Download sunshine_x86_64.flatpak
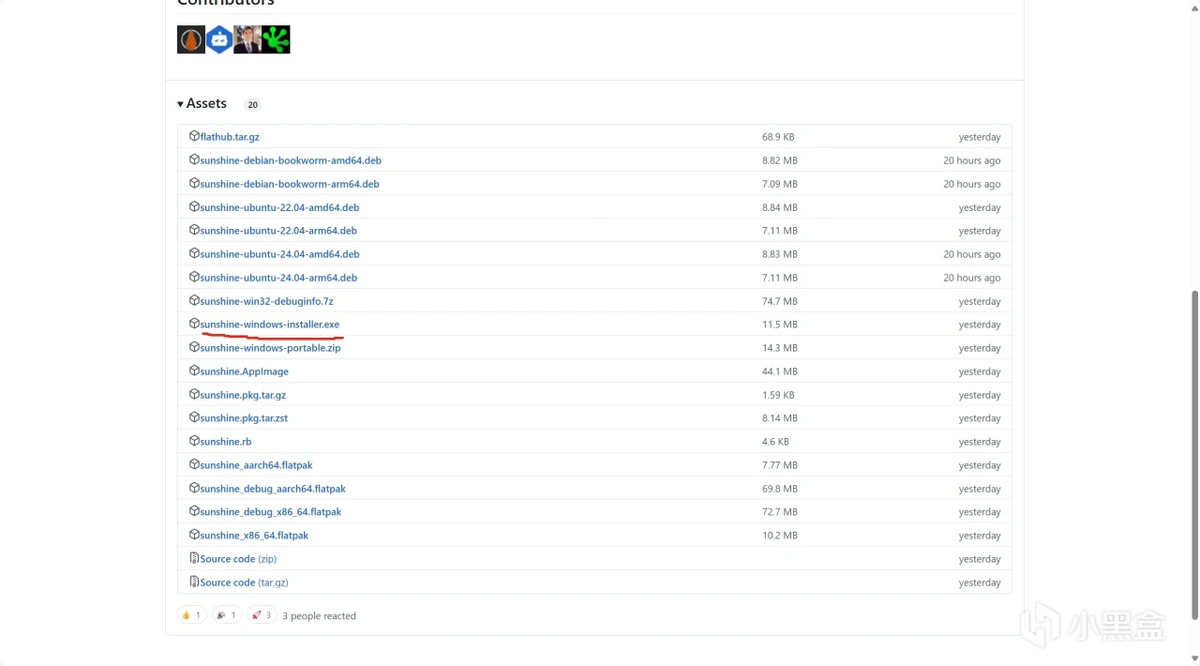The height and width of the screenshot is (666, 1200). coord(254,536)
